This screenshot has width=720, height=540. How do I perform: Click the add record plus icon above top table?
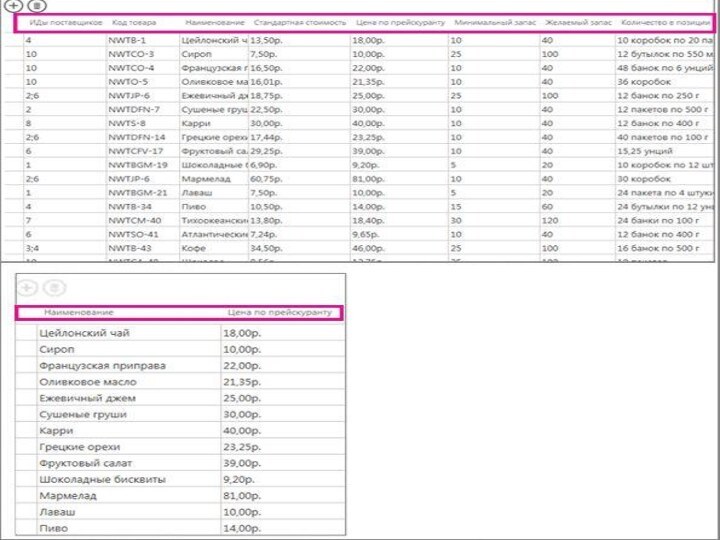pyautogui.click(x=14, y=6)
